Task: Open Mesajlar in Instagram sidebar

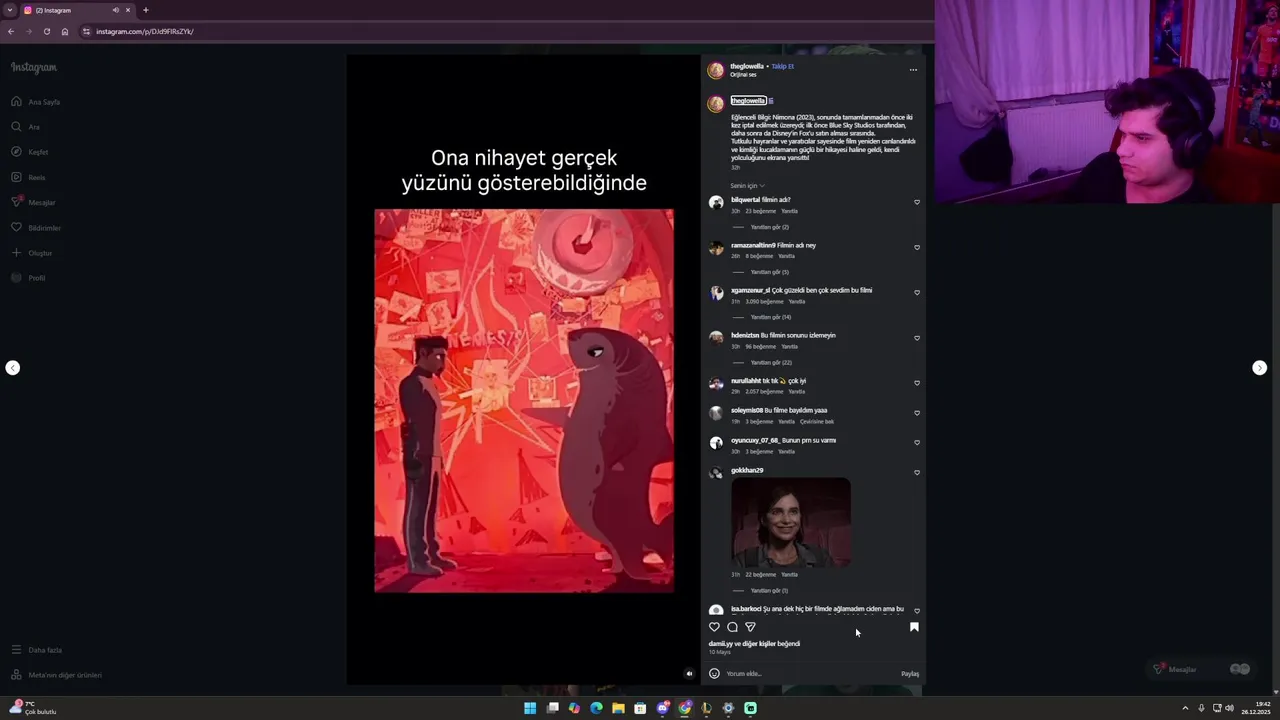Action: coord(33,202)
